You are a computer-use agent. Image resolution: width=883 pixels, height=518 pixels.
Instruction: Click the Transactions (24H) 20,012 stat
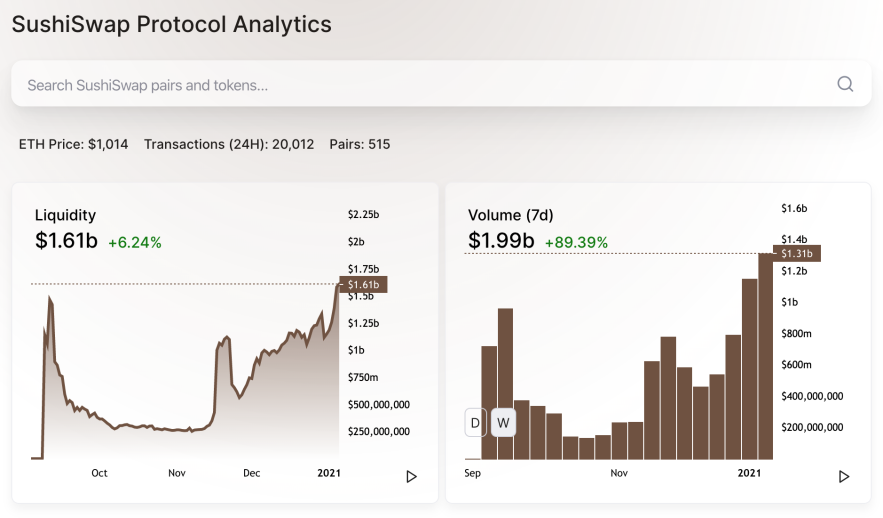click(x=229, y=144)
